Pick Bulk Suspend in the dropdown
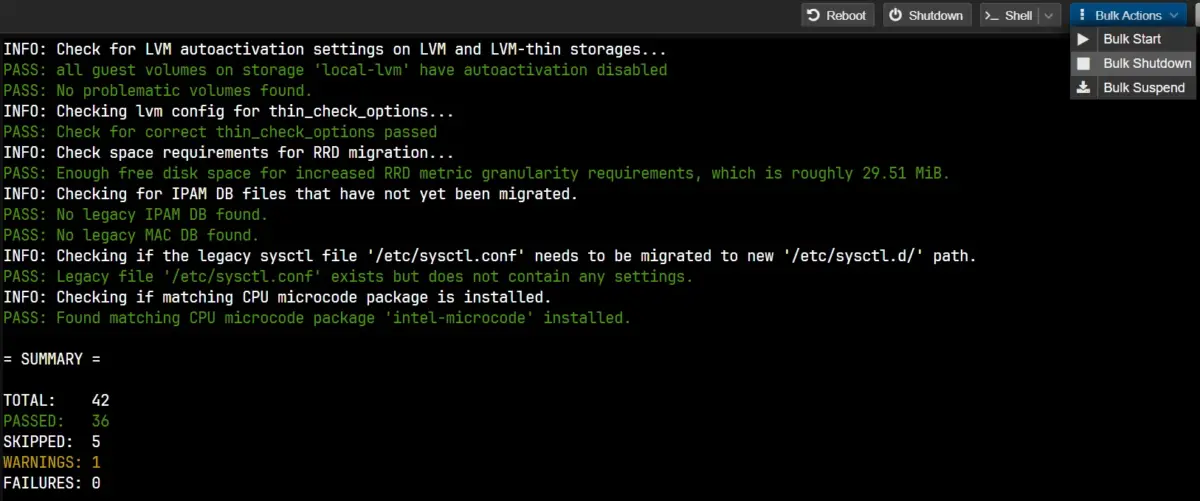Viewport: 1200px width, 501px height. coord(1143,88)
